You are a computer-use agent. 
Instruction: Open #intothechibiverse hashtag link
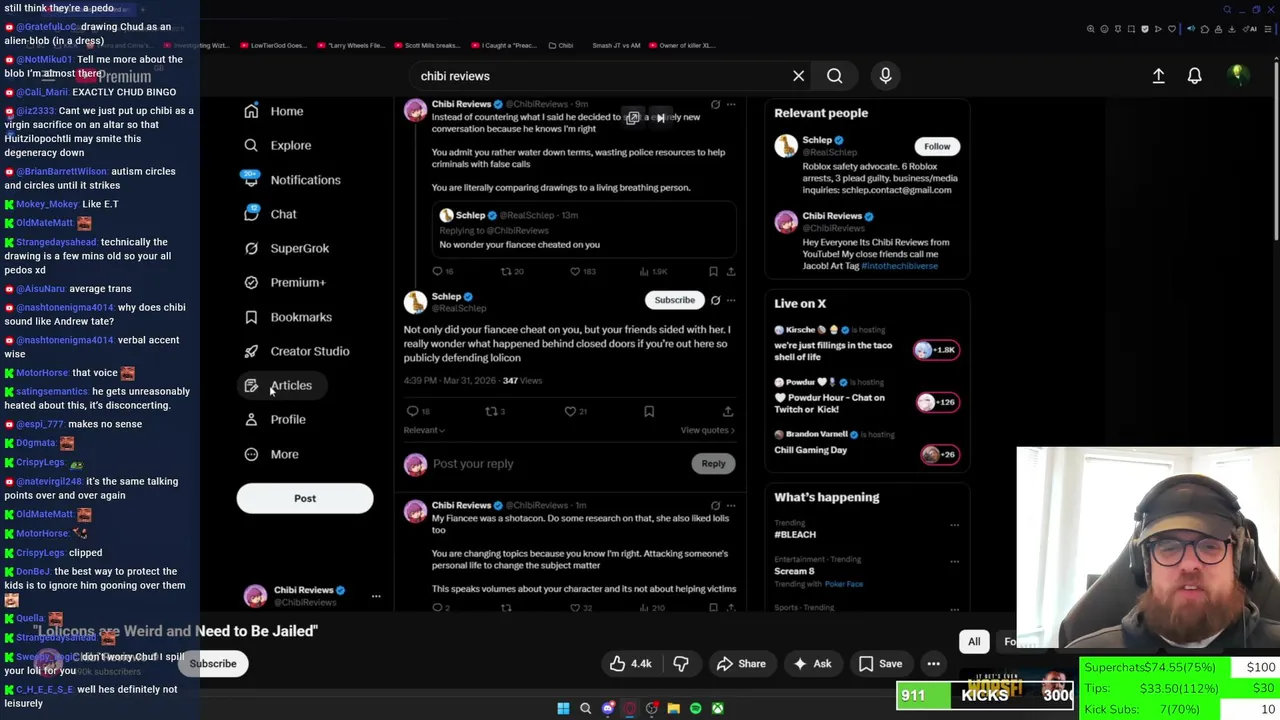click(x=899, y=266)
